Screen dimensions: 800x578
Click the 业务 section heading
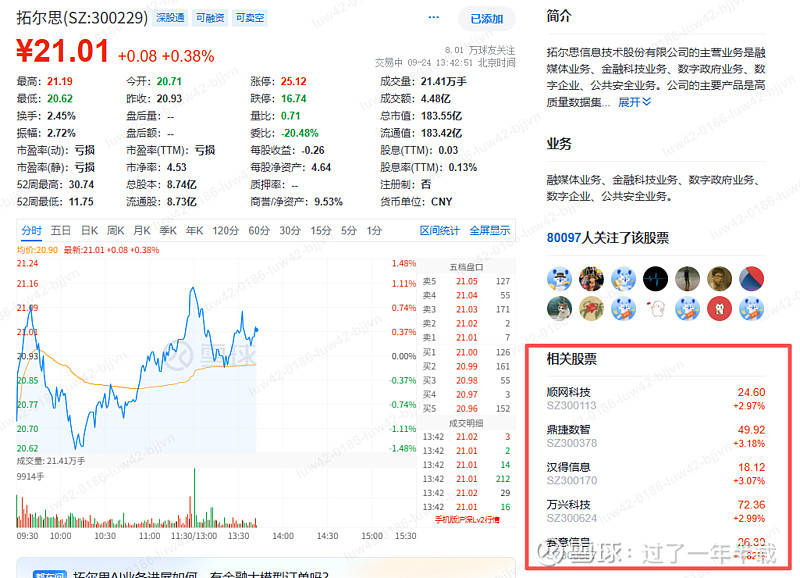click(559, 144)
